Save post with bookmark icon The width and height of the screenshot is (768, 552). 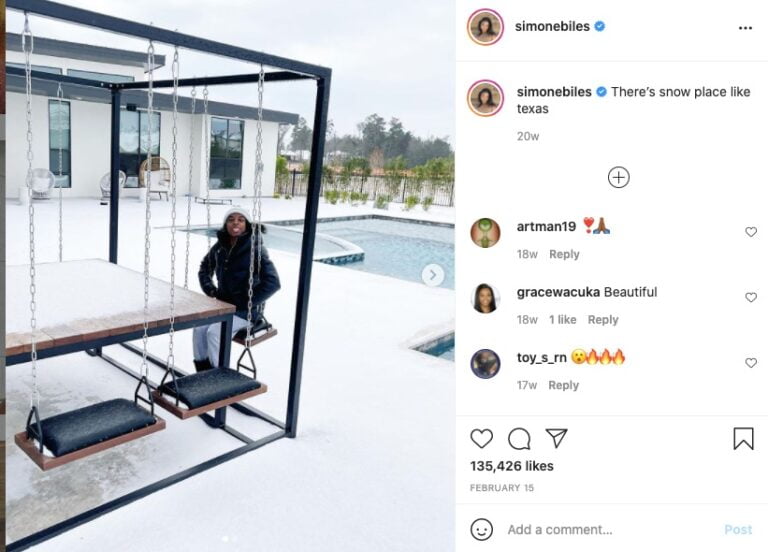click(743, 438)
